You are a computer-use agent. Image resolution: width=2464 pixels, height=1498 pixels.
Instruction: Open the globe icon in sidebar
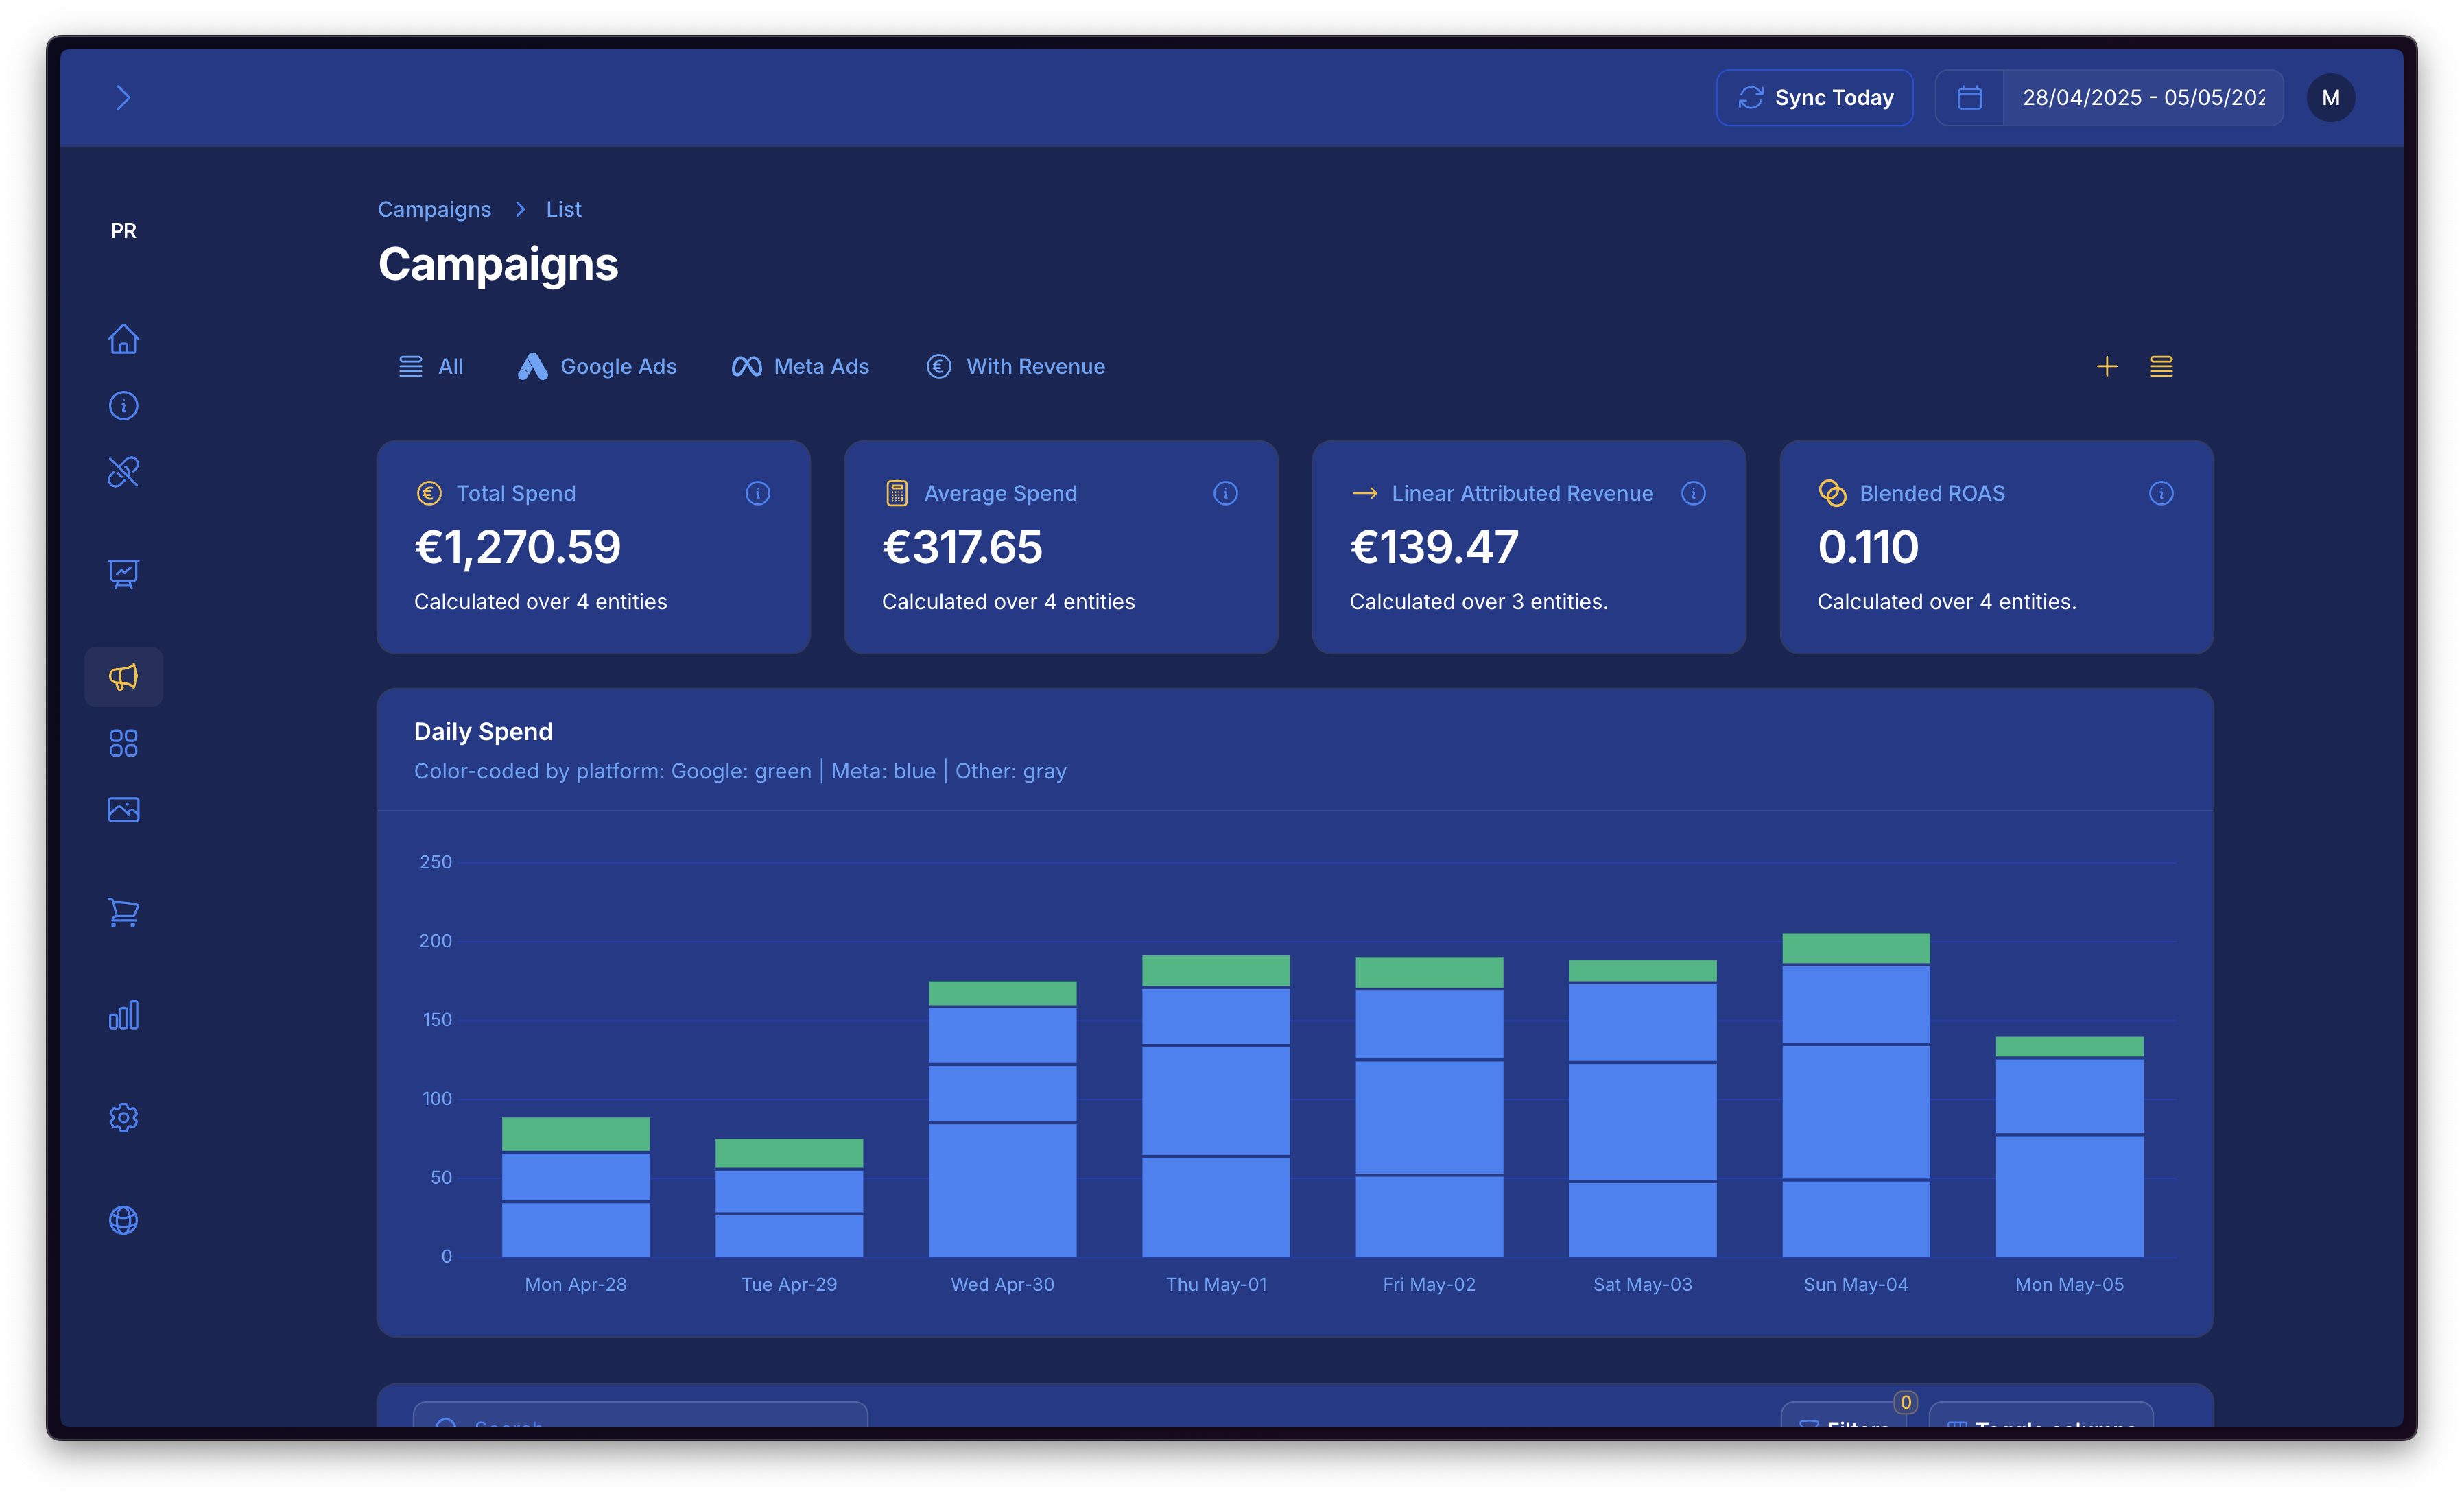coord(123,1220)
